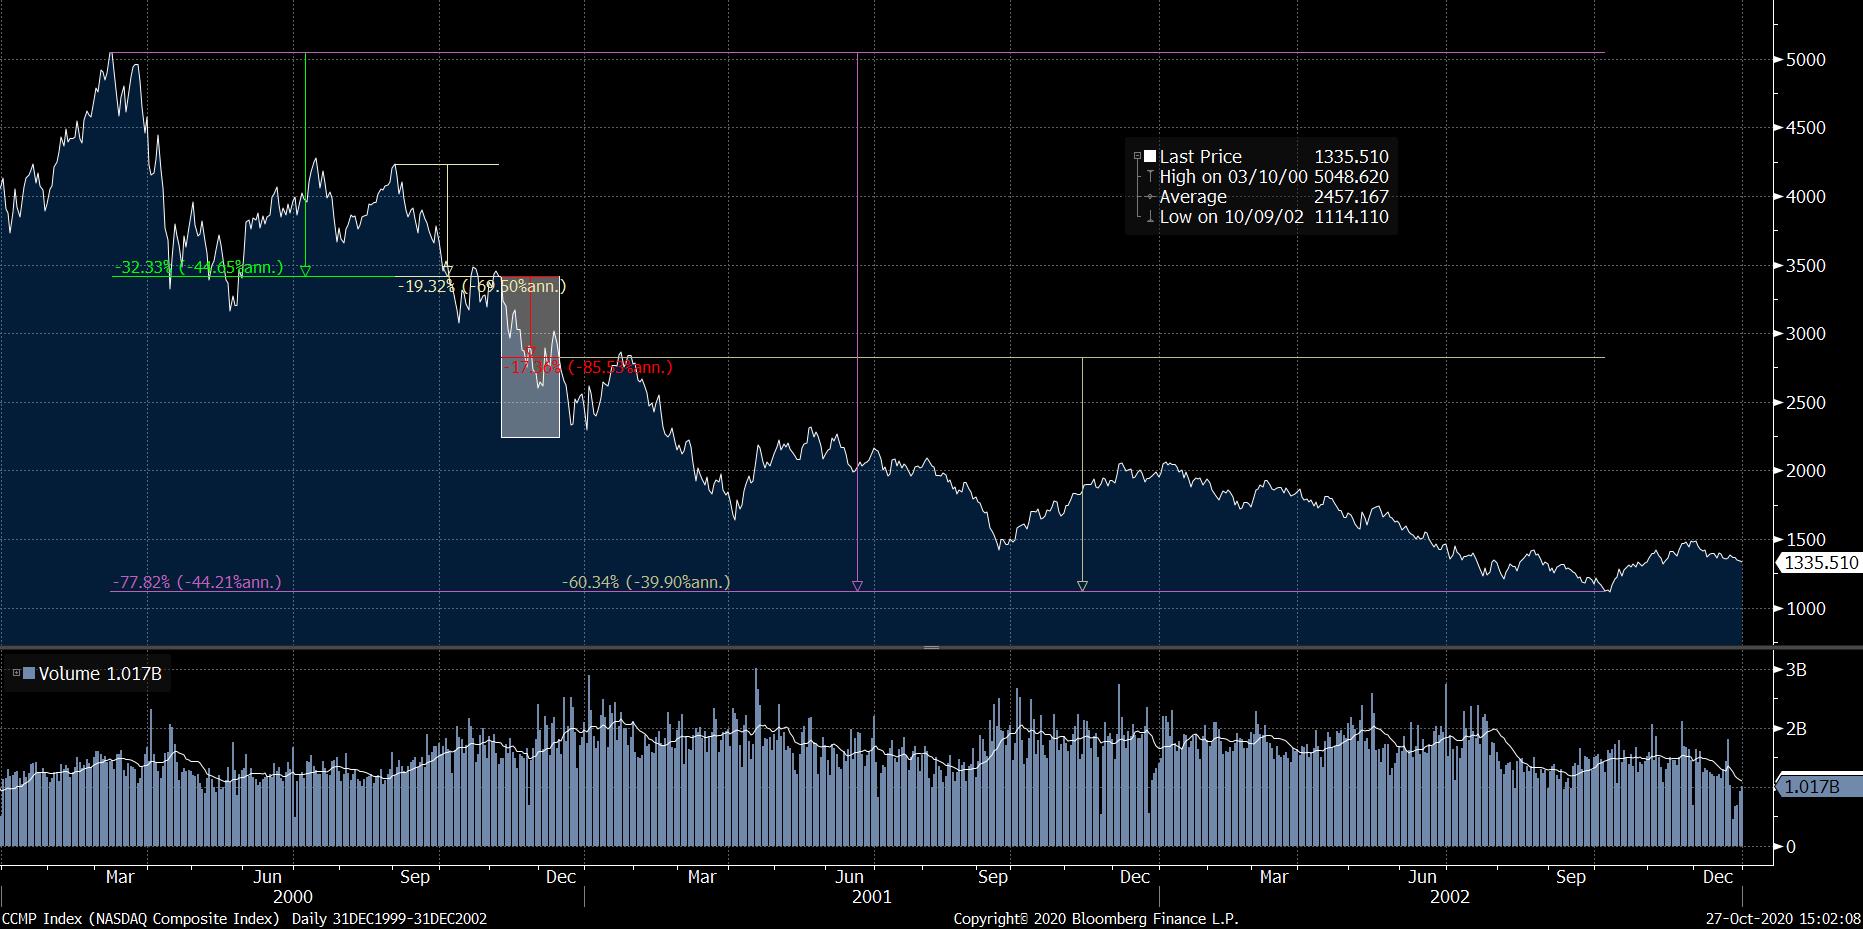
Task: Click the 5000 tick arrow on price axis
Action: pyautogui.click(x=1778, y=60)
